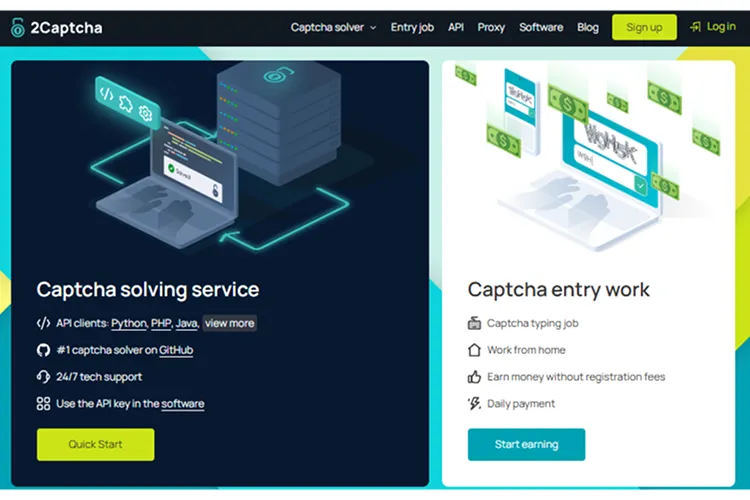Click the #1 captcha solver on text
Screen dimensions: 750x500
(107, 350)
